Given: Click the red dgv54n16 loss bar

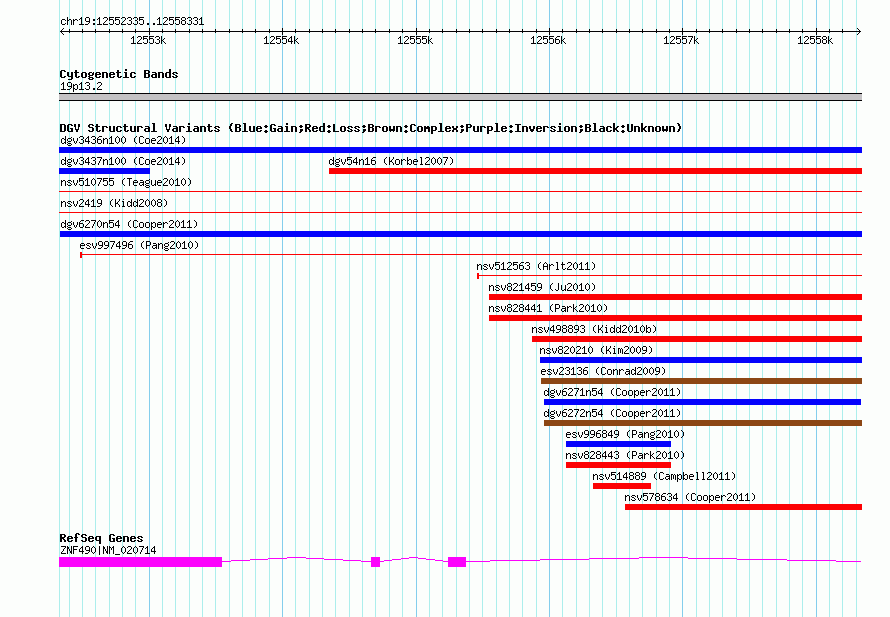Looking at the screenshot, I should [x=595, y=171].
